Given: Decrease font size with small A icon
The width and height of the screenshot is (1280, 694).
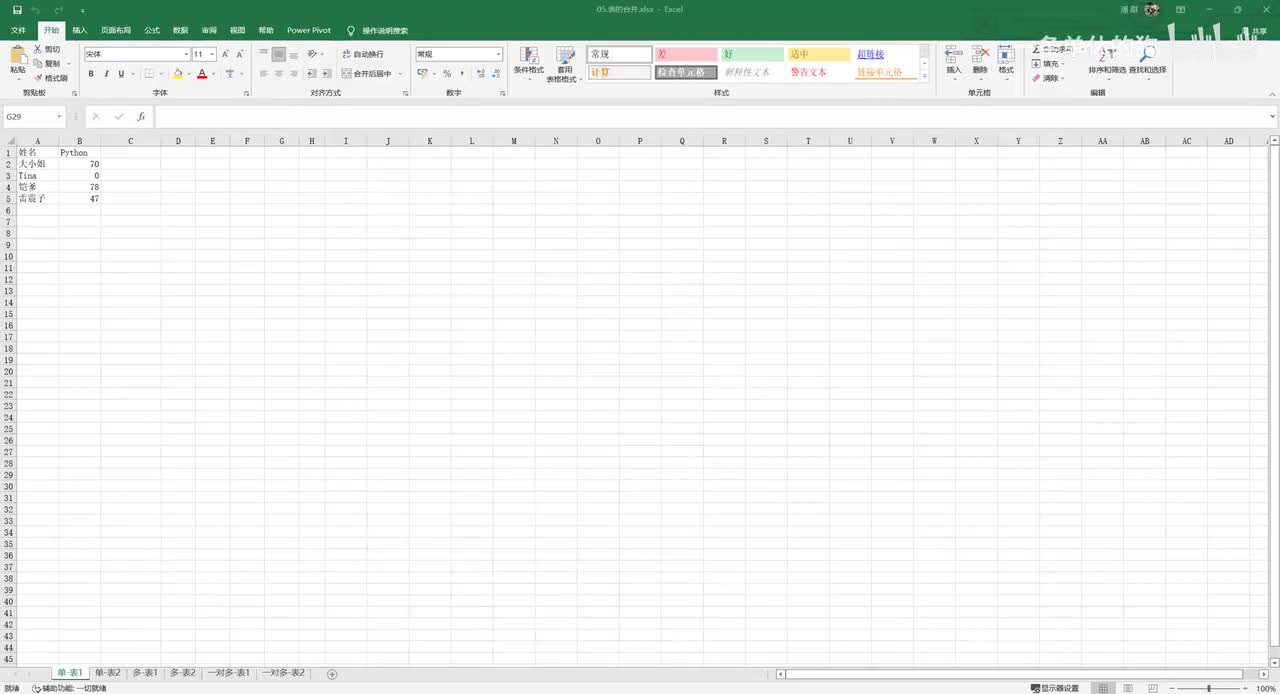Looking at the screenshot, I should tap(240, 54).
